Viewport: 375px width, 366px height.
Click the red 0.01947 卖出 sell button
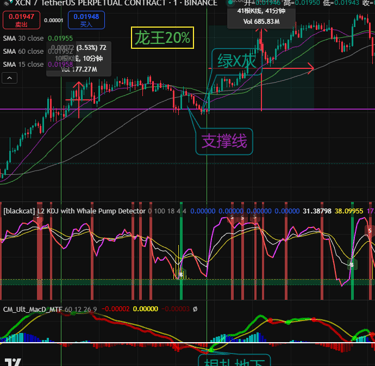(21, 20)
